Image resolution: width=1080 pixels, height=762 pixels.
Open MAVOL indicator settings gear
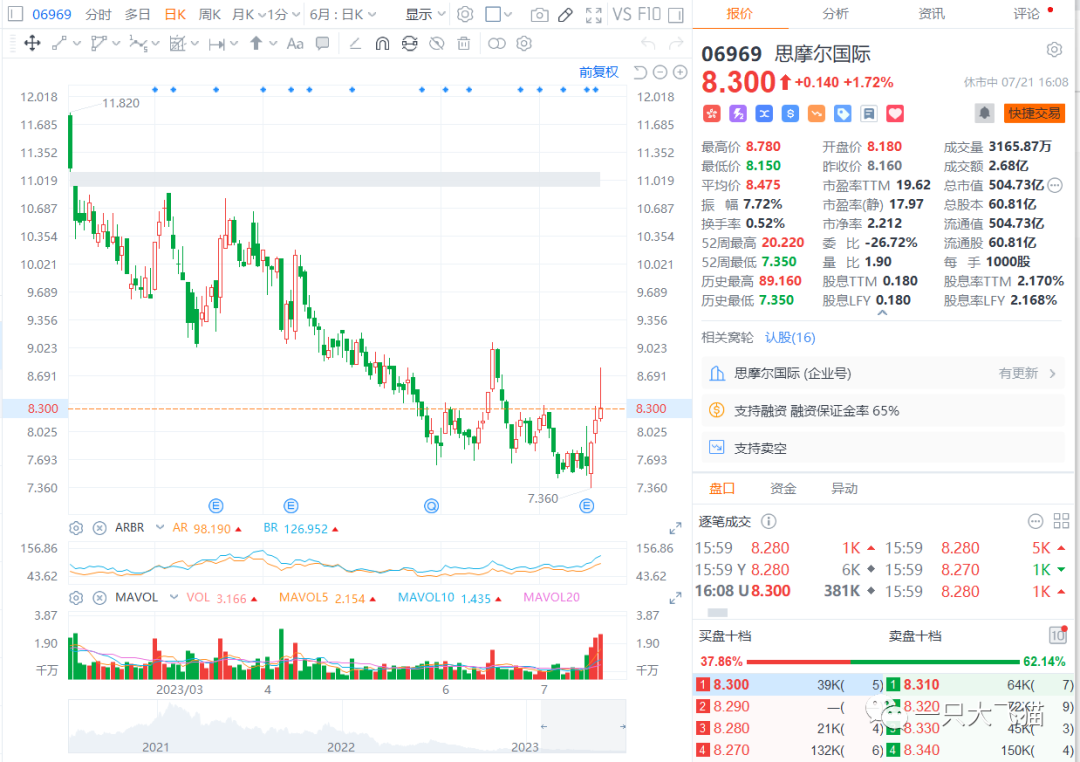tap(76, 597)
